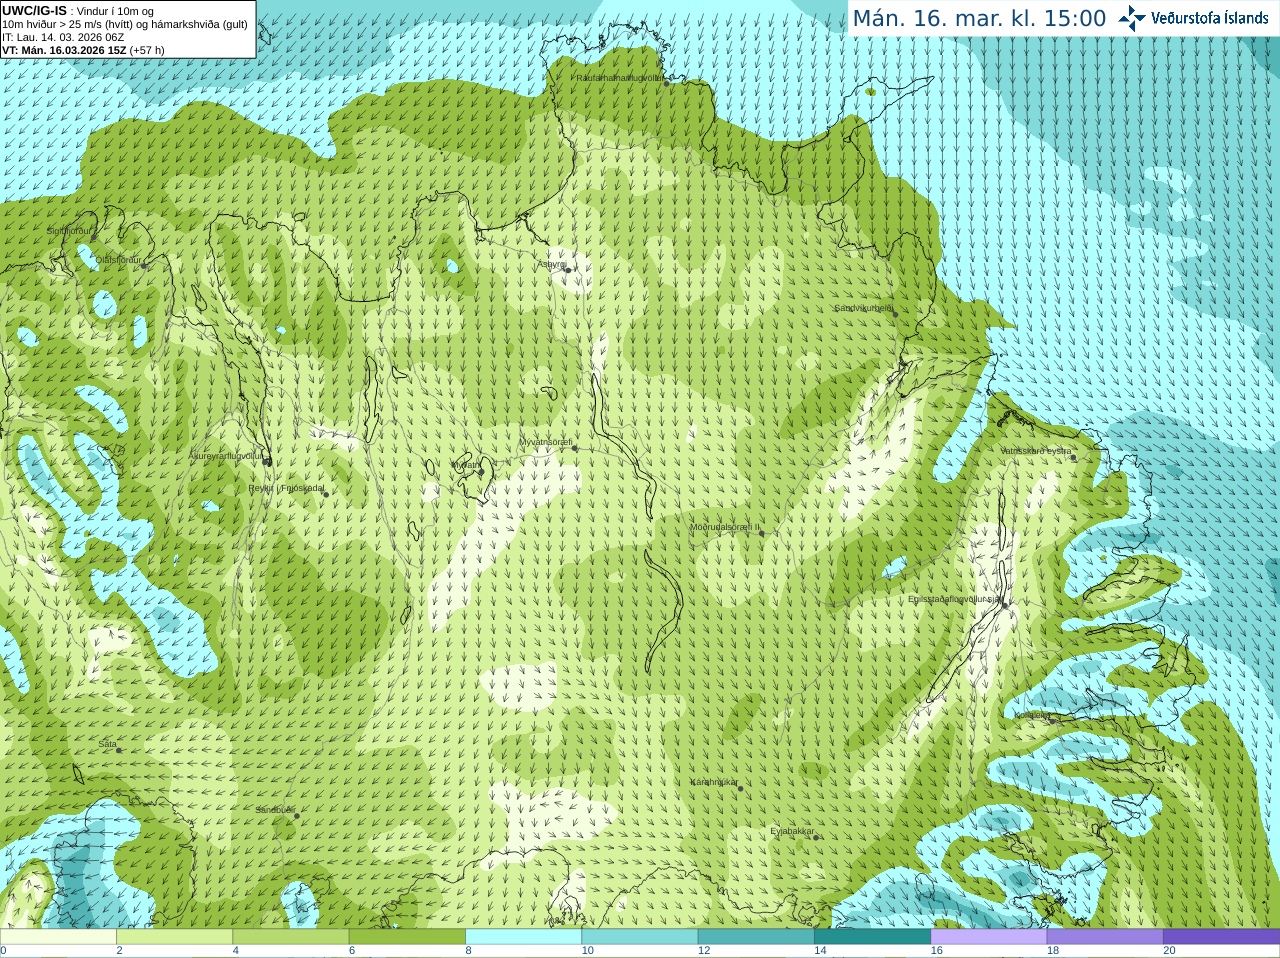This screenshot has width=1280, height=958.
Task: Click the 'UWC/IG-IS' model title
Action: tap(34, 11)
